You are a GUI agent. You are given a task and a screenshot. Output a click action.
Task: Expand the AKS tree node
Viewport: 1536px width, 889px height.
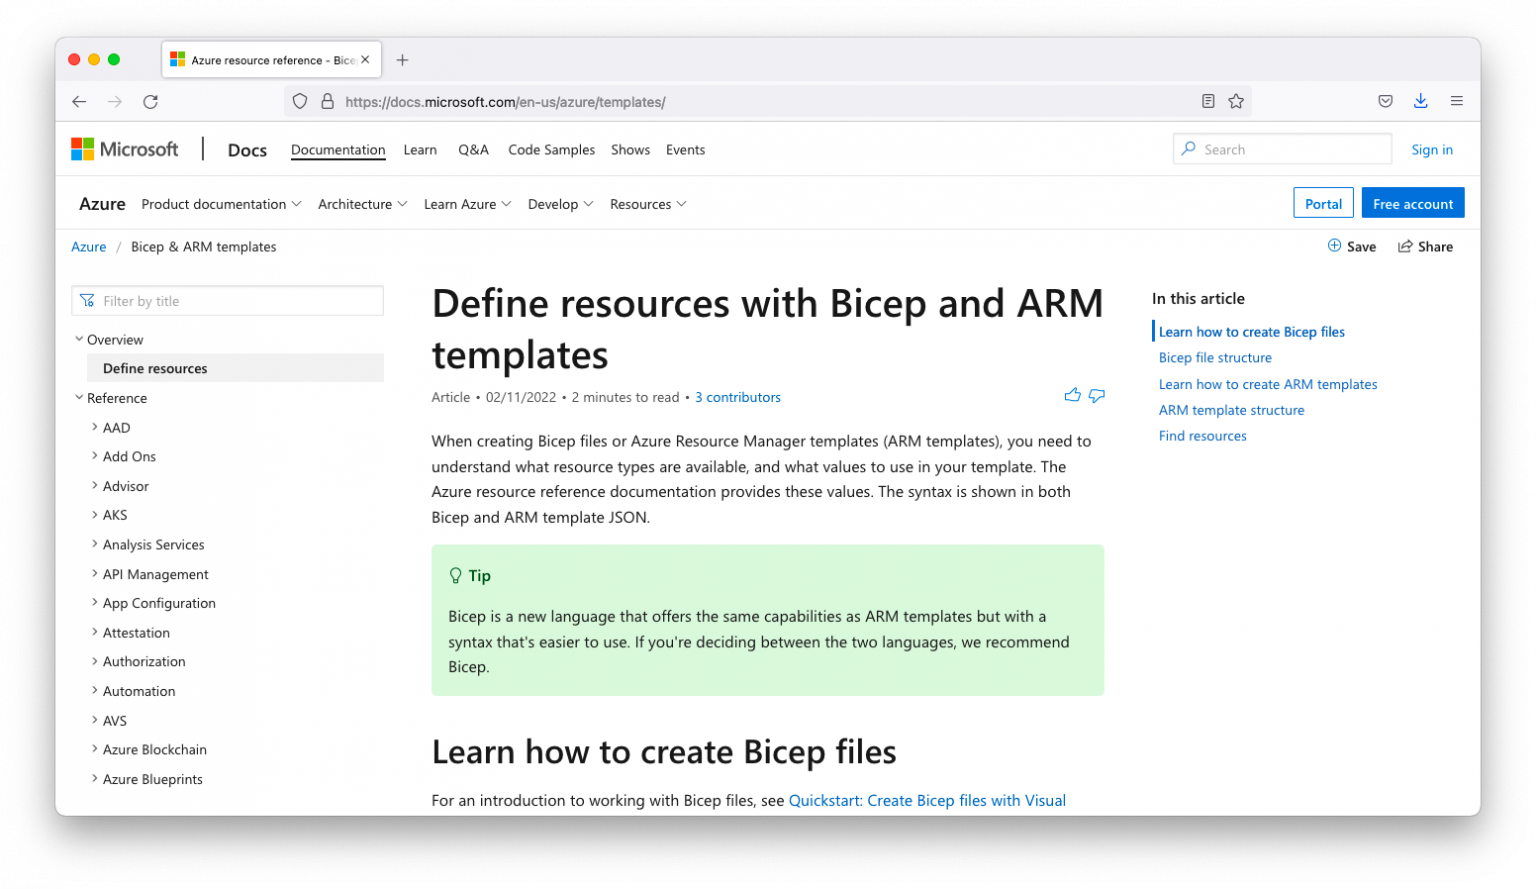pos(95,515)
